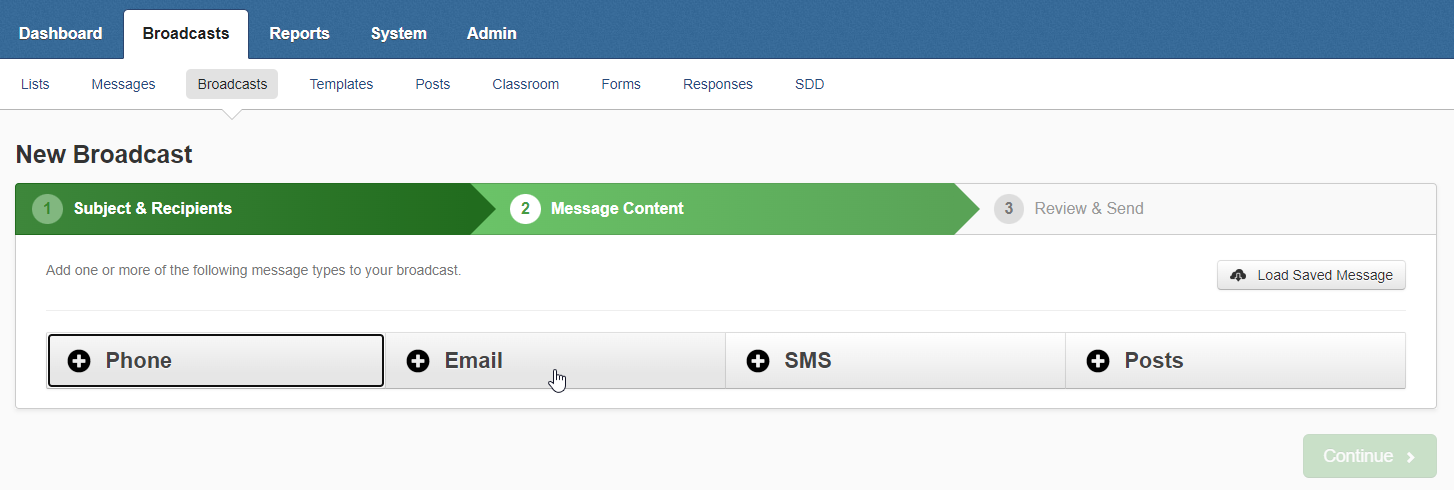Image resolution: width=1454 pixels, height=490 pixels.
Task: Select step 1 Subject & Recipients
Action: coord(152,209)
